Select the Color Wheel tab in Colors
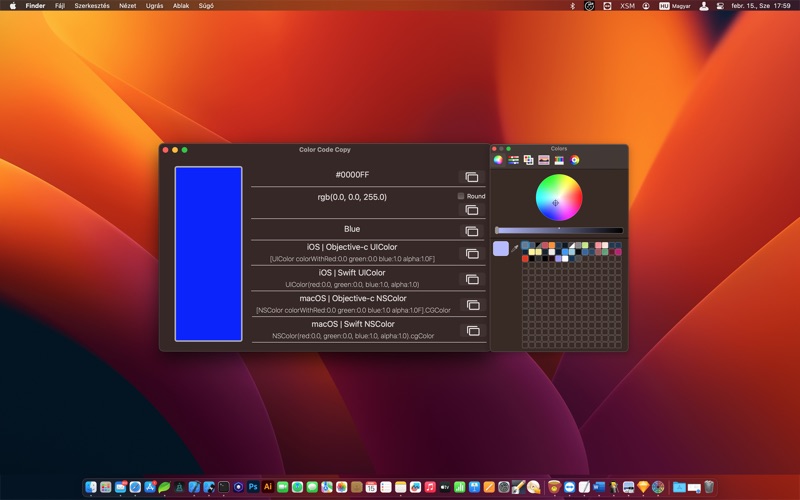 498,160
